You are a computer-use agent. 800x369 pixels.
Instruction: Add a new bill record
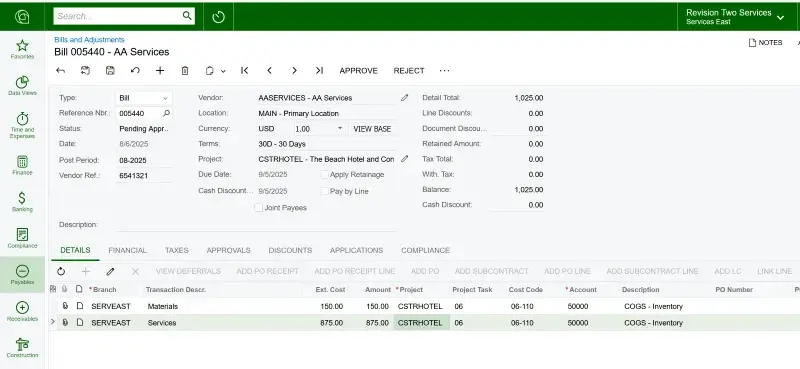pos(160,70)
